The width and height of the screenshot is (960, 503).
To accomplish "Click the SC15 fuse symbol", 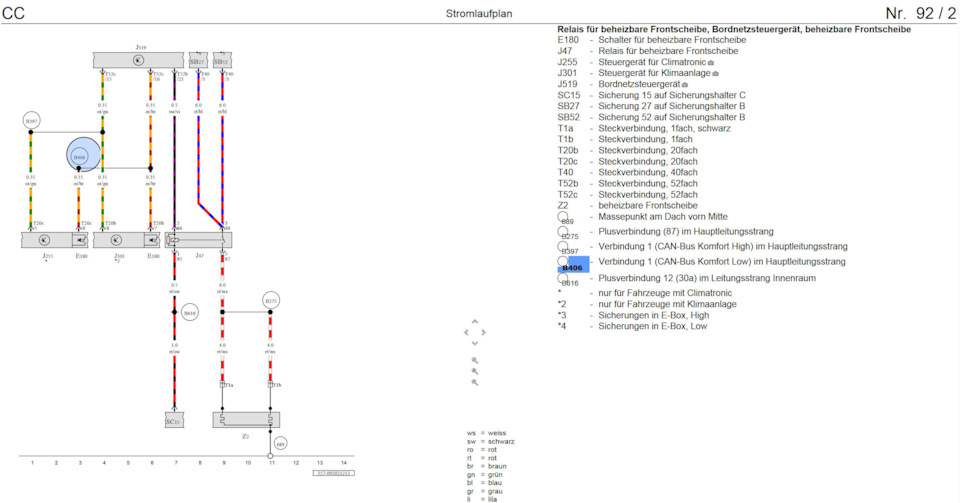I will point(174,421).
